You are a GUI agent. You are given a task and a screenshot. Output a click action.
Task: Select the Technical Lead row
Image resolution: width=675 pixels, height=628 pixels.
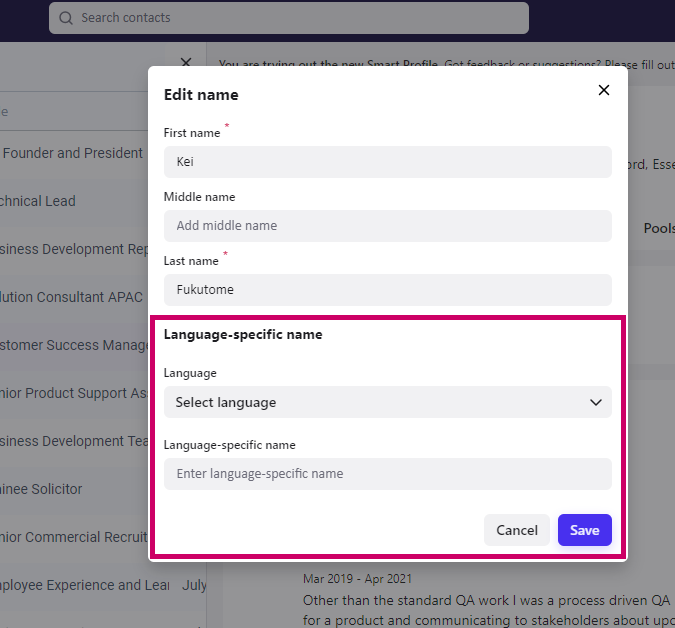coord(74,201)
